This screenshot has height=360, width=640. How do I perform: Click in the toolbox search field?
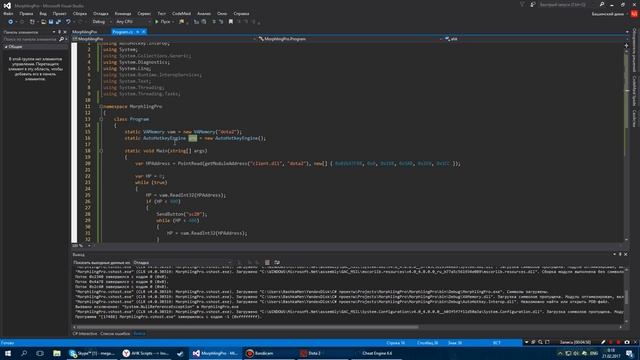[x=30, y=39]
